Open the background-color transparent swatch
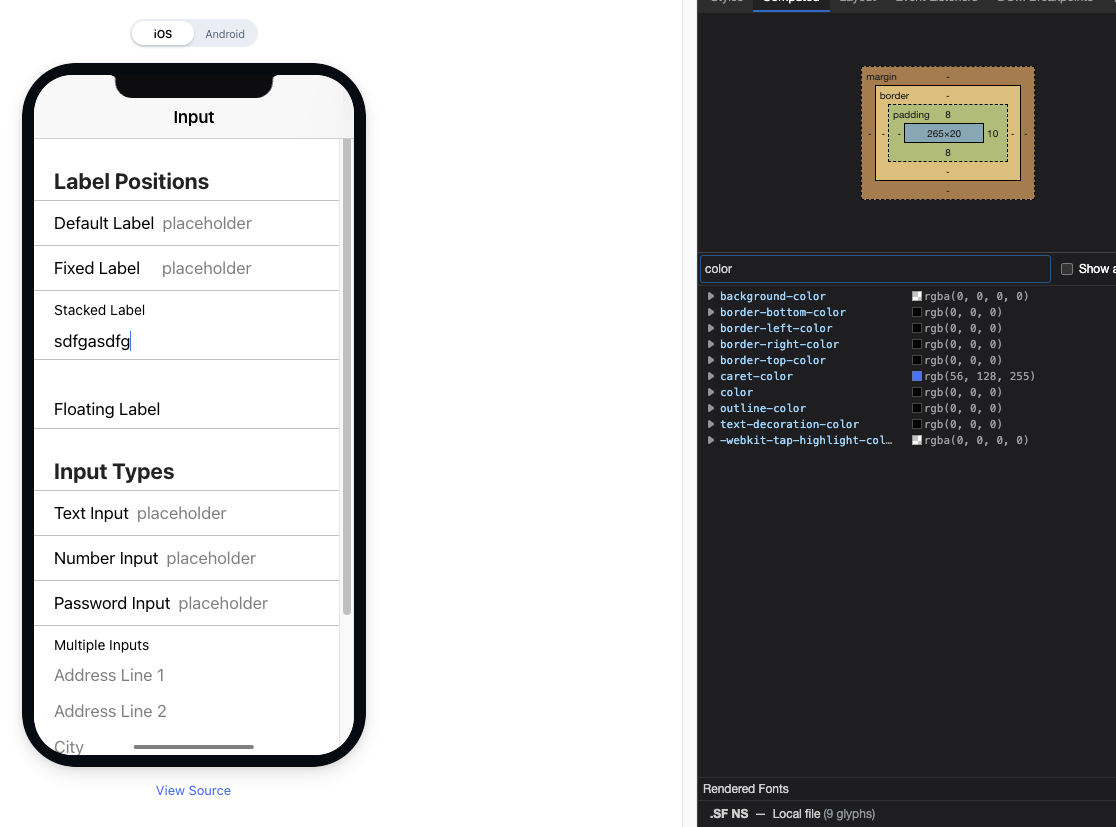This screenshot has height=827, width=1116. [x=917, y=296]
